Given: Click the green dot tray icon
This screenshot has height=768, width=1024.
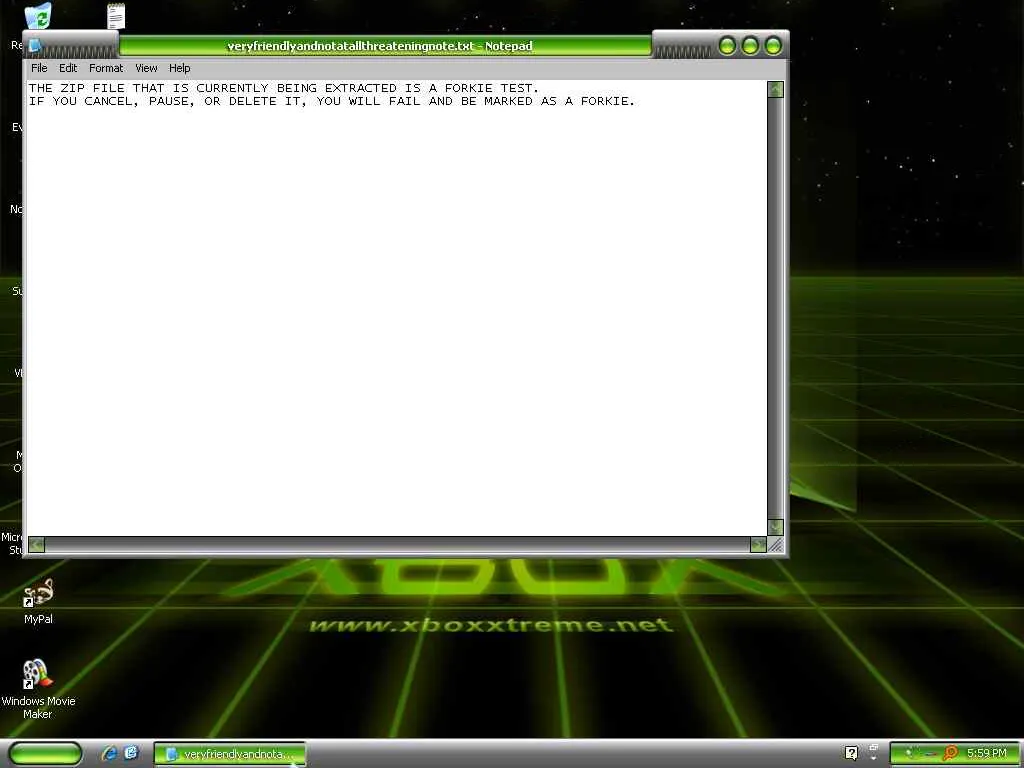Looking at the screenshot, I should tap(908, 753).
